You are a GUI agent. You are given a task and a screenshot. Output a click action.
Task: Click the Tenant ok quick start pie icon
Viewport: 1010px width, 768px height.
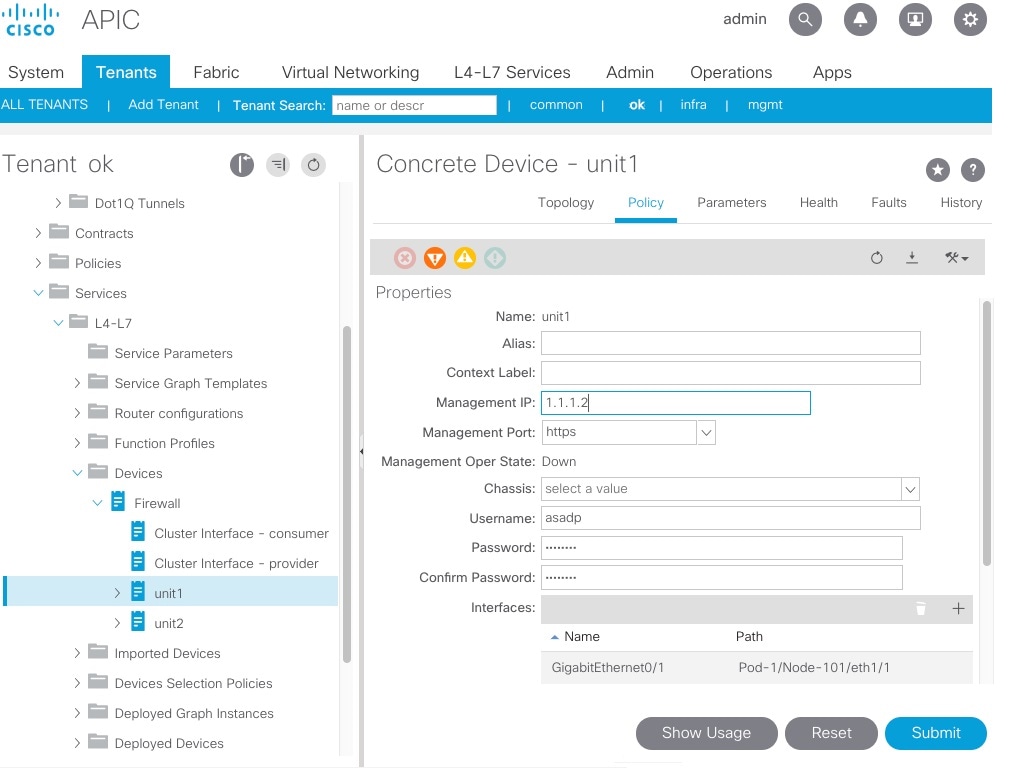(x=242, y=165)
